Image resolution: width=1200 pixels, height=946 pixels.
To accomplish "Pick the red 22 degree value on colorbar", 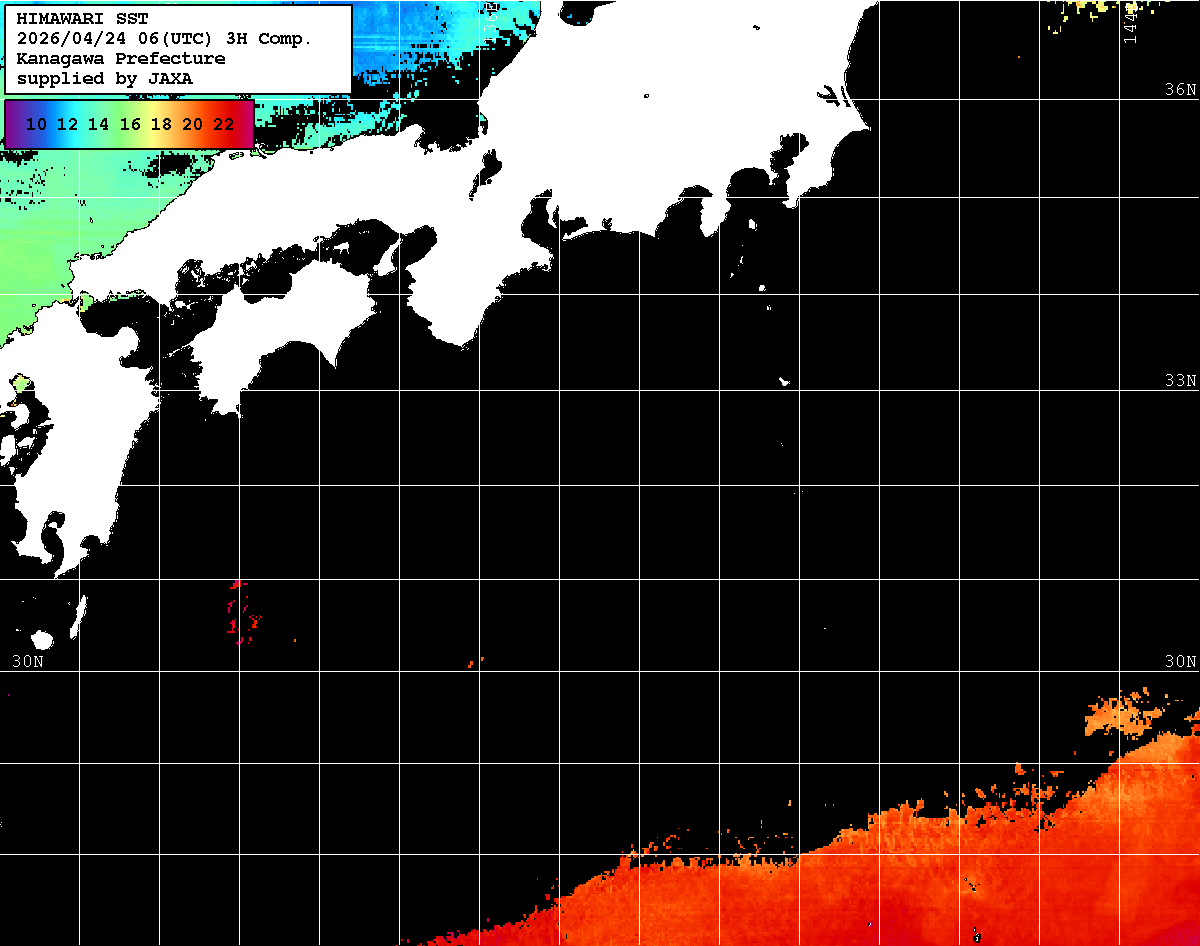I will (x=223, y=124).
